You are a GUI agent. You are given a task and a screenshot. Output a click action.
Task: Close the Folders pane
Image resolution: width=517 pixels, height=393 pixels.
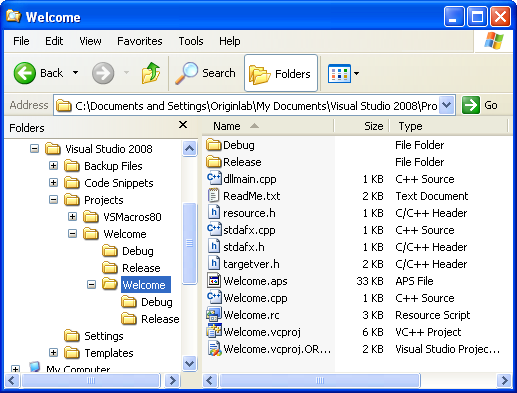(183, 125)
